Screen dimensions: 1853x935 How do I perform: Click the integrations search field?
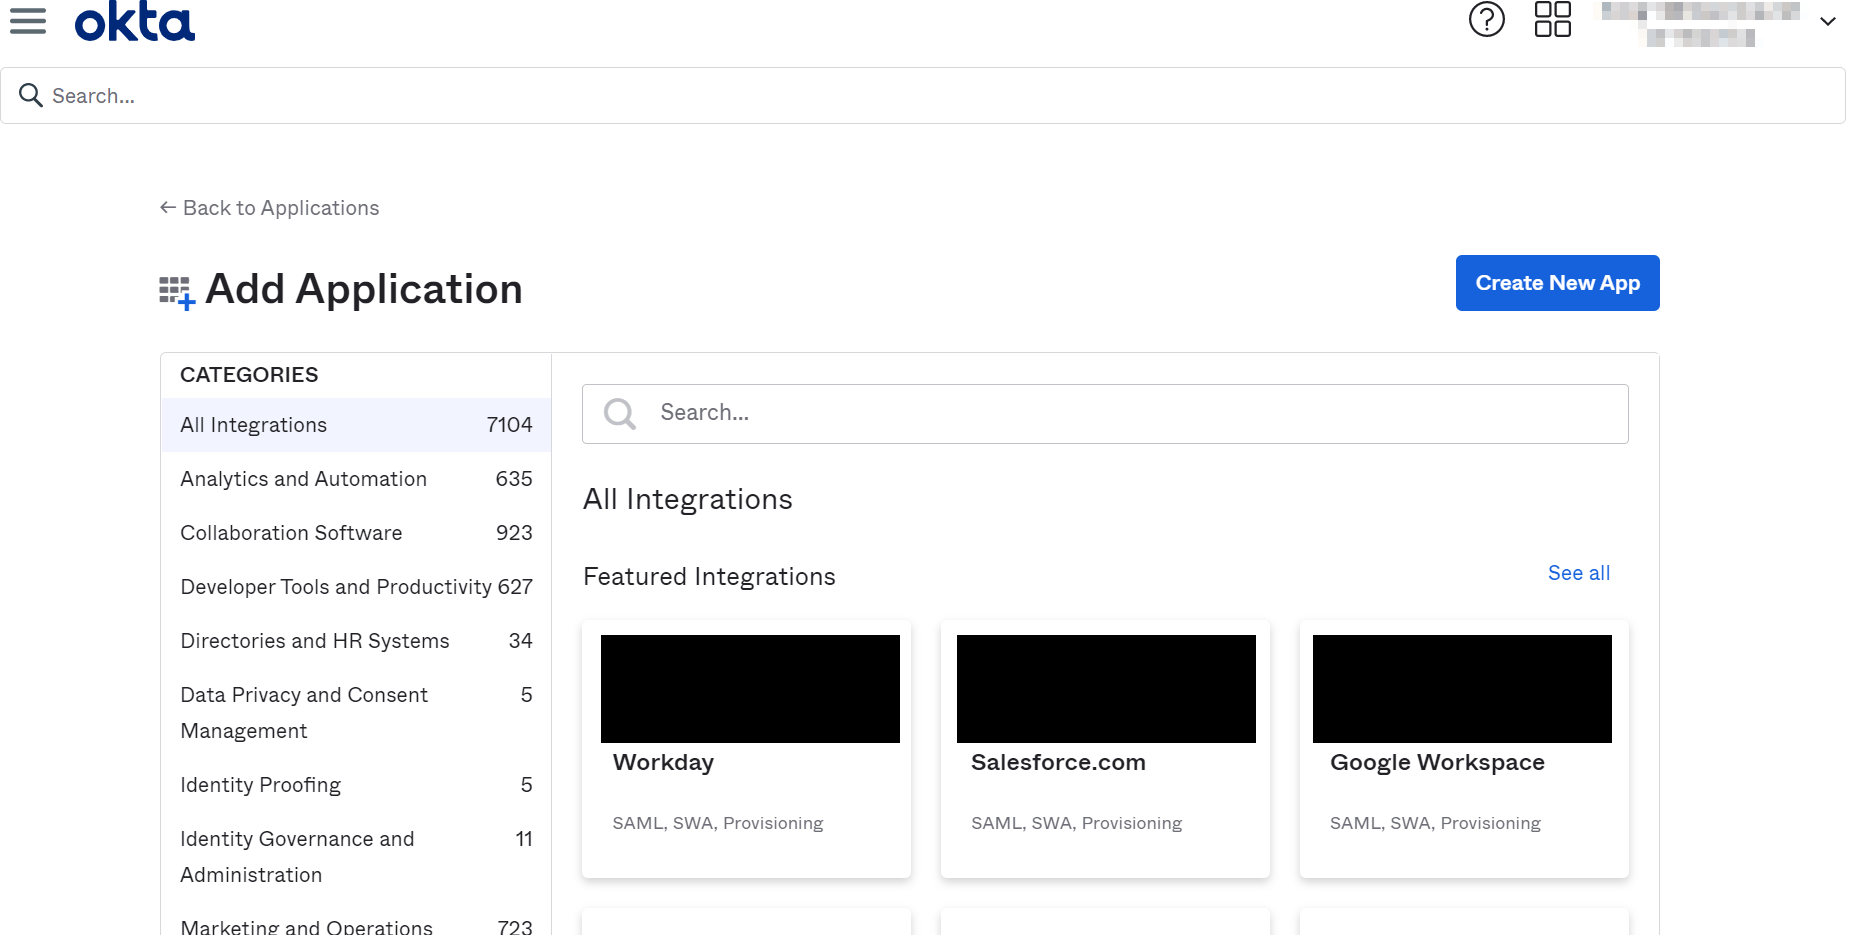[1105, 414]
